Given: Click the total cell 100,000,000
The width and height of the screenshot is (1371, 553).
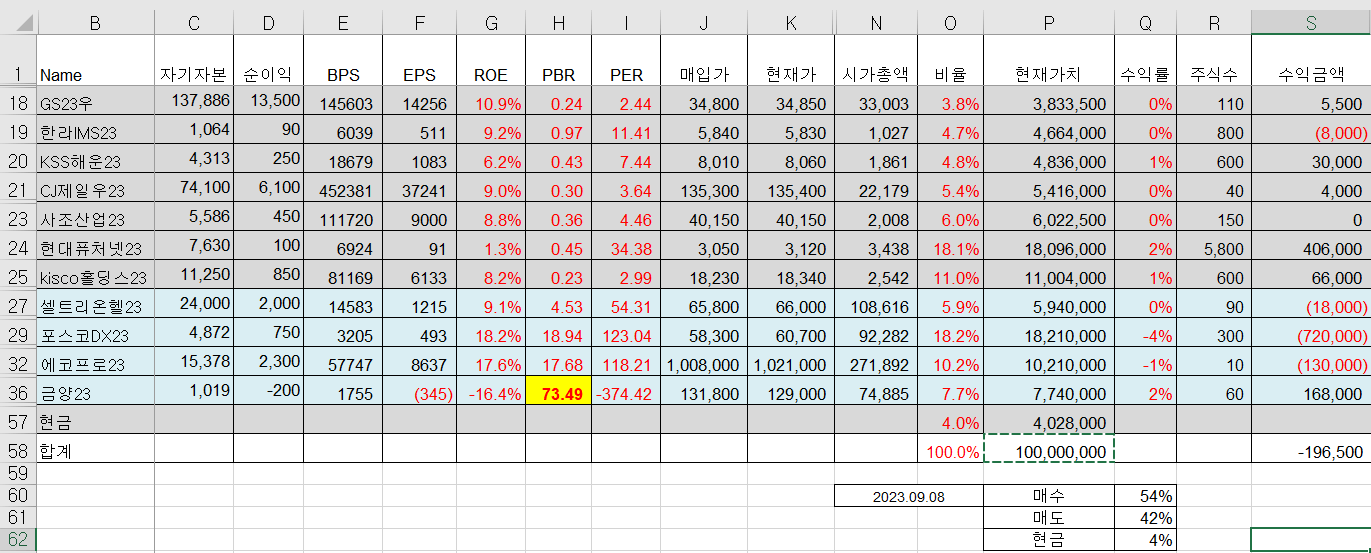Looking at the screenshot, I should [1049, 450].
